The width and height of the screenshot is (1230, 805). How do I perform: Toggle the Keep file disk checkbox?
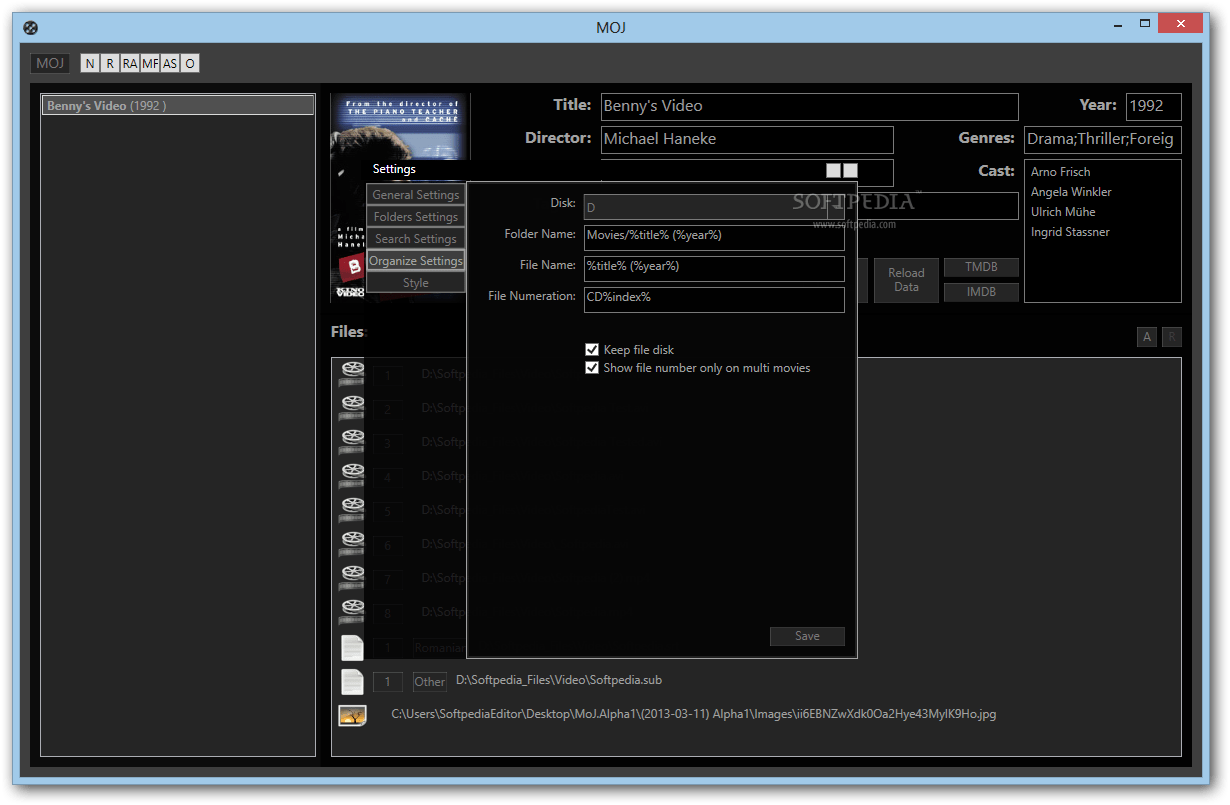click(x=592, y=350)
